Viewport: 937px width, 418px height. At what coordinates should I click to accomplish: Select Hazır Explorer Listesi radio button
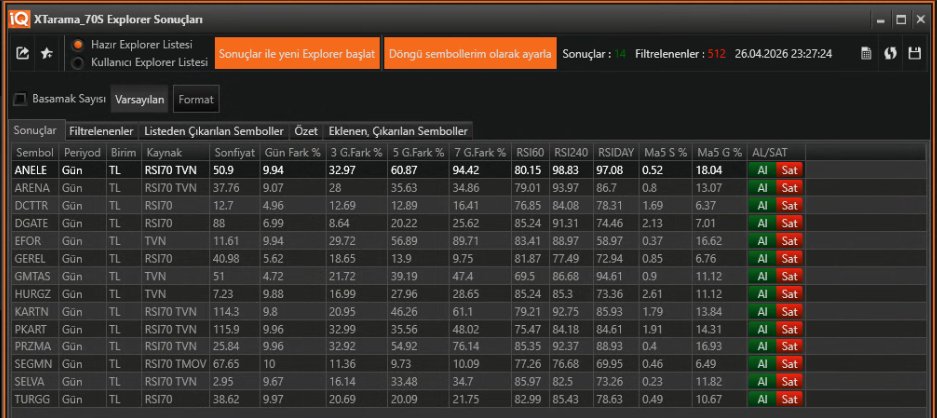click(x=78, y=45)
